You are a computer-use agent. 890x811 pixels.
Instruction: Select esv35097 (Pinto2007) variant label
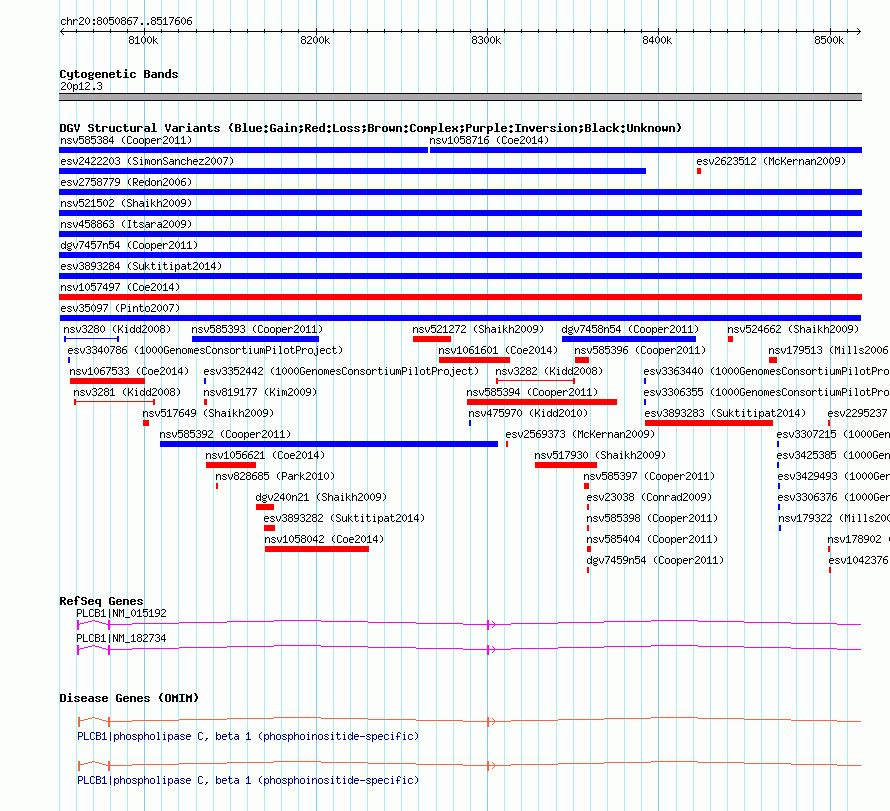[x=120, y=308]
